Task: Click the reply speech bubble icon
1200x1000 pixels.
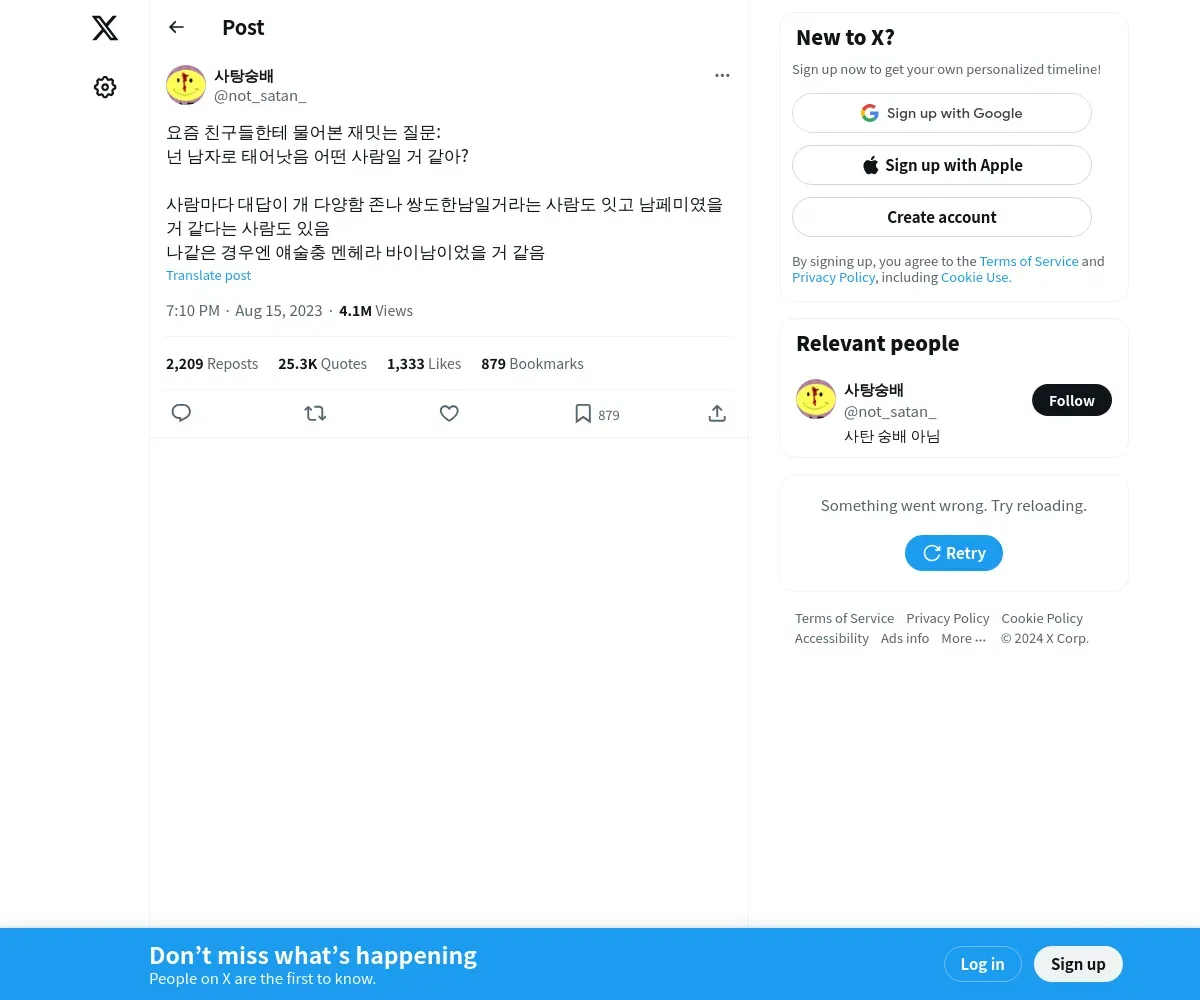Action: (181, 413)
